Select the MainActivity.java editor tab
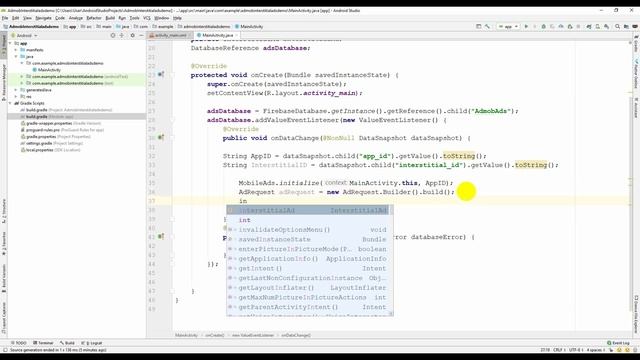640x360 pixels. click(x=217, y=36)
